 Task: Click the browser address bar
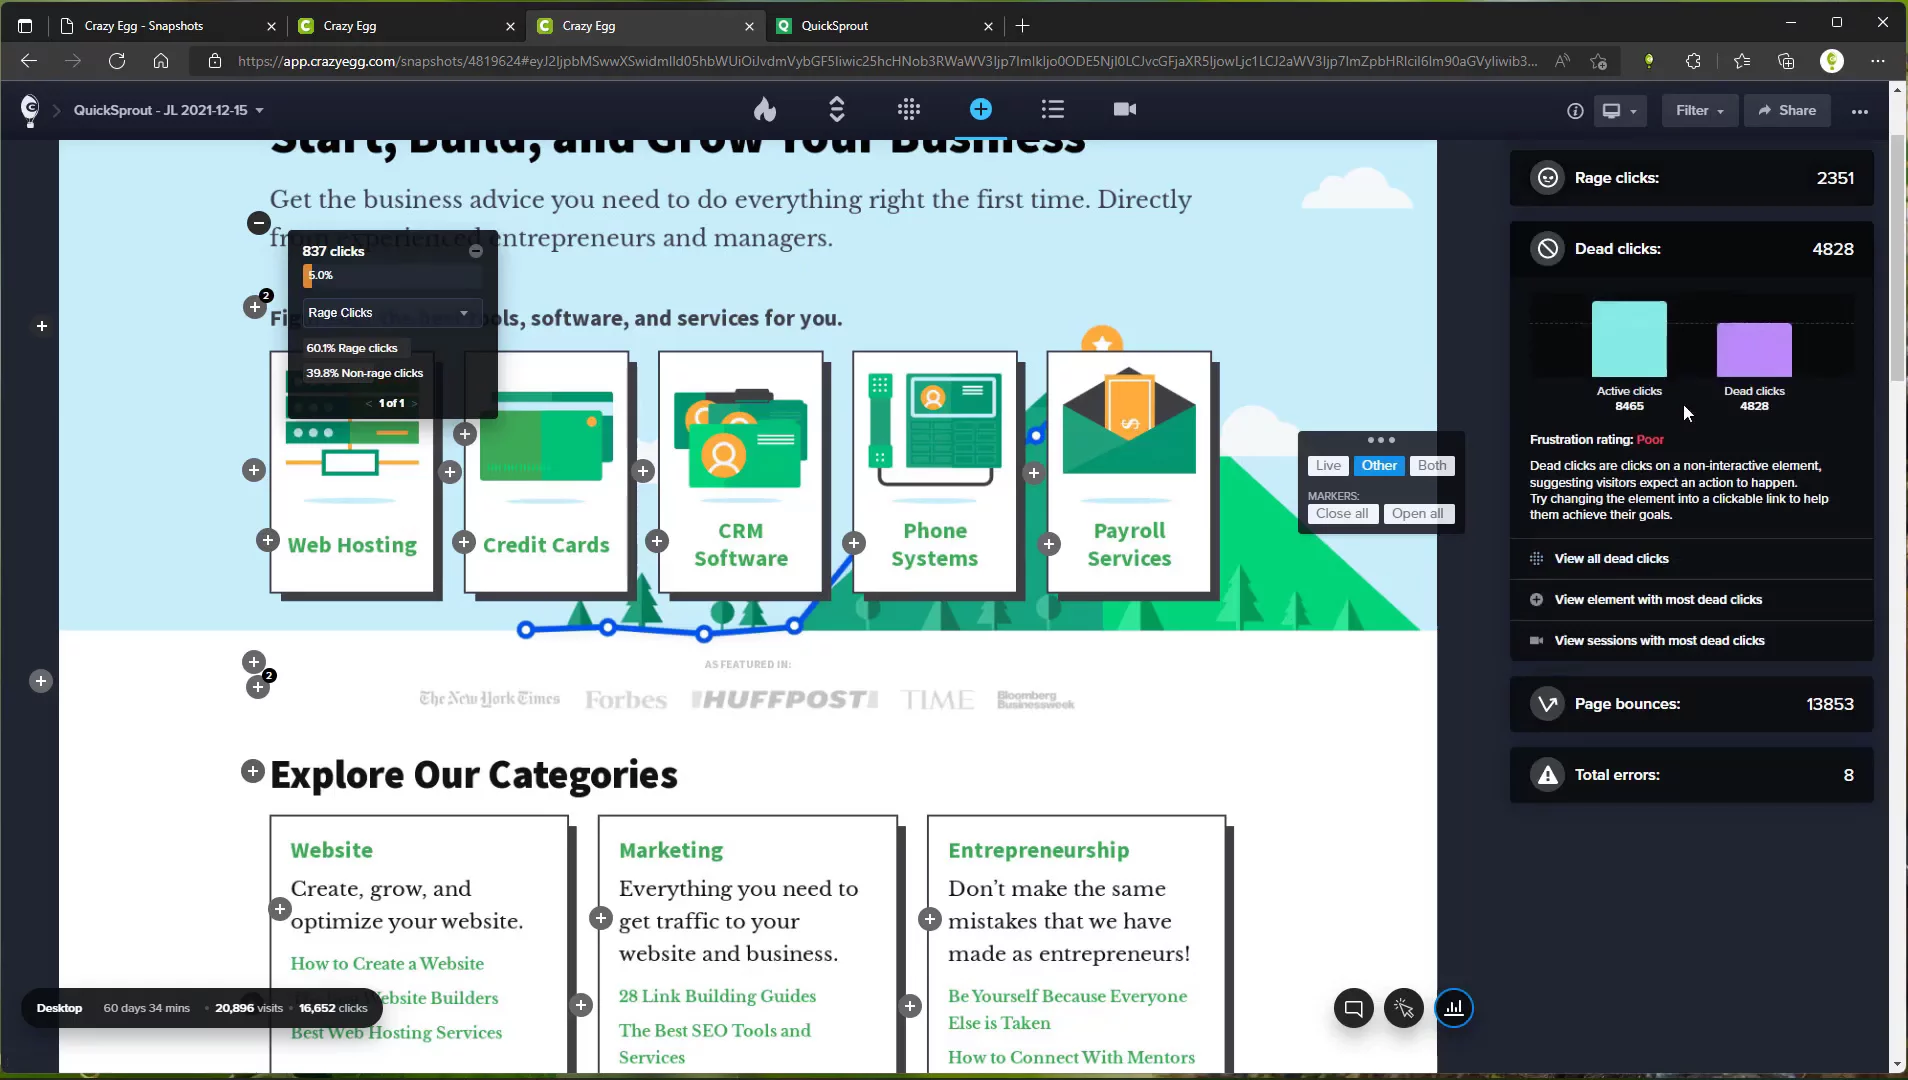pyautogui.click(x=885, y=61)
